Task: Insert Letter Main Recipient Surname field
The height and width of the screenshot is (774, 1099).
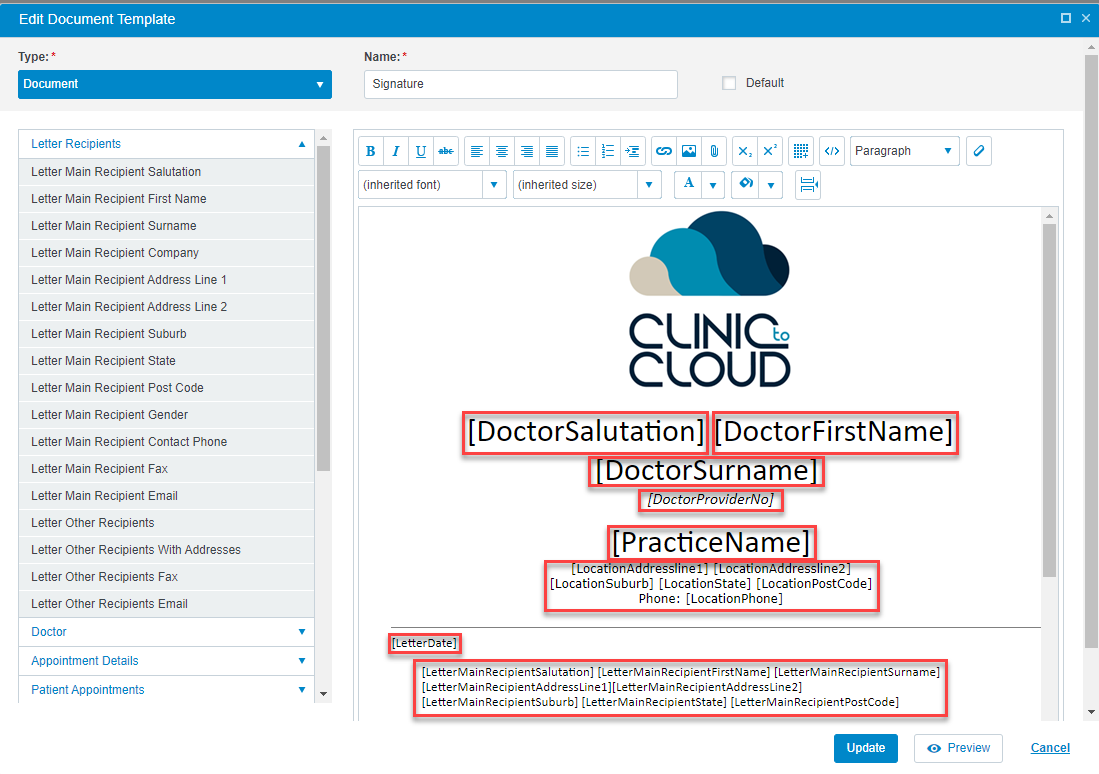Action: pyautogui.click(x=166, y=226)
